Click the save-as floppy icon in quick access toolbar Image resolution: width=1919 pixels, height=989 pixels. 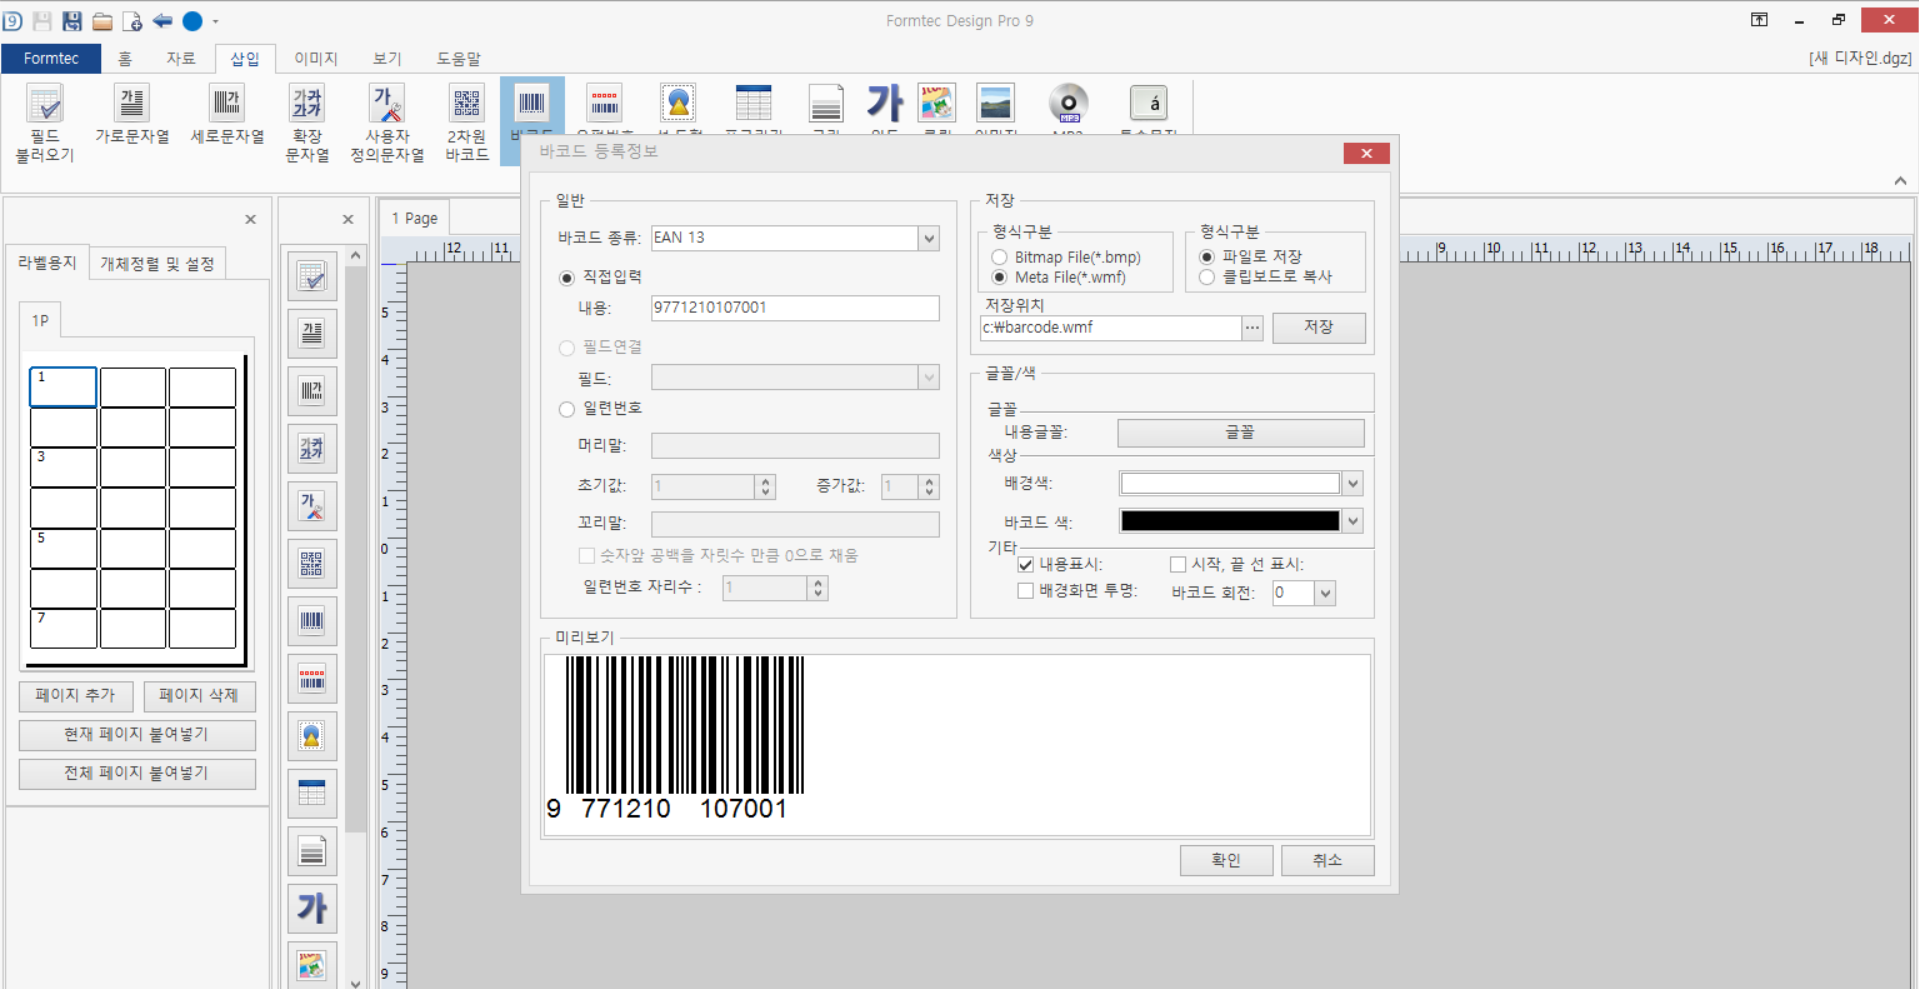tap(72, 21)
